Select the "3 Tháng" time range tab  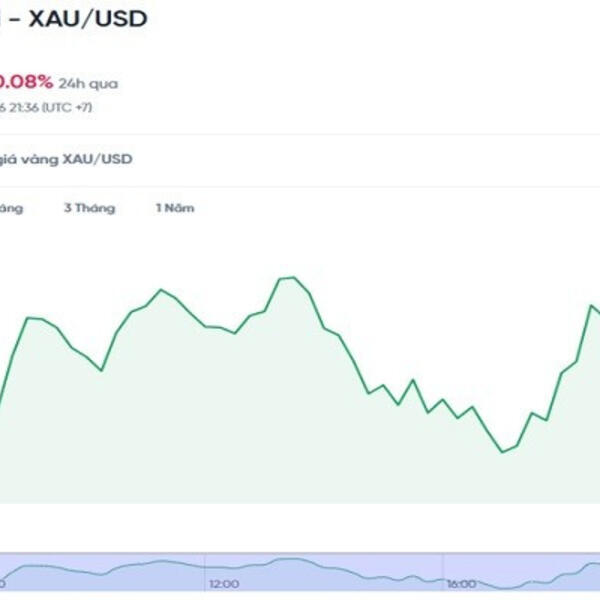[89, 208]
